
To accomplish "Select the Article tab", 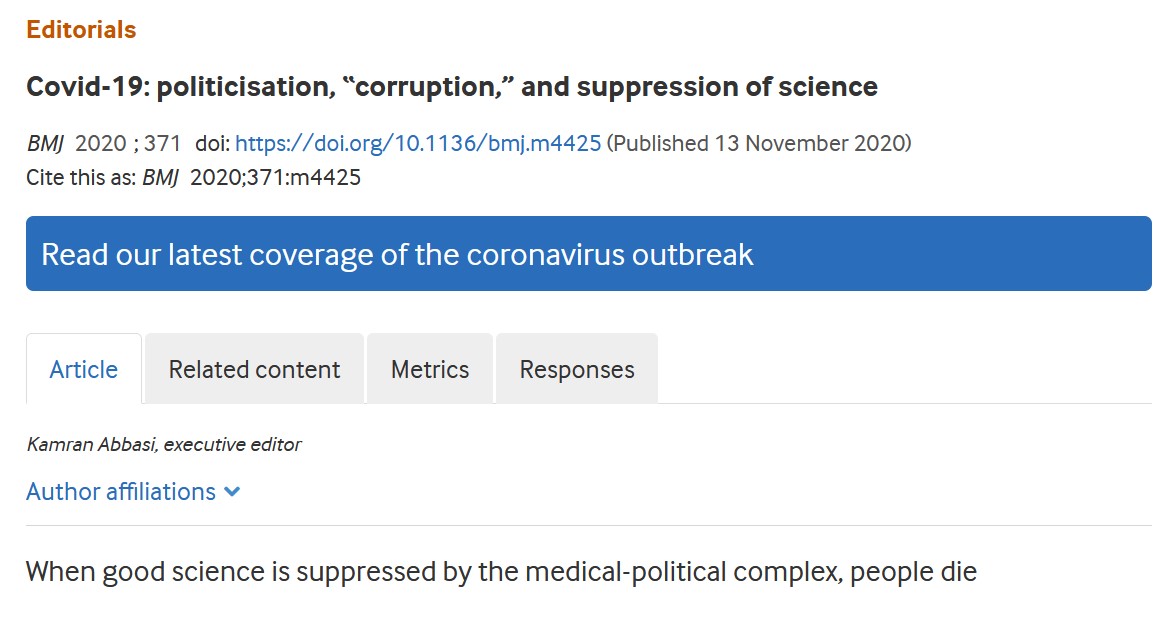I will pyautogui.click(x=84, y=370).
